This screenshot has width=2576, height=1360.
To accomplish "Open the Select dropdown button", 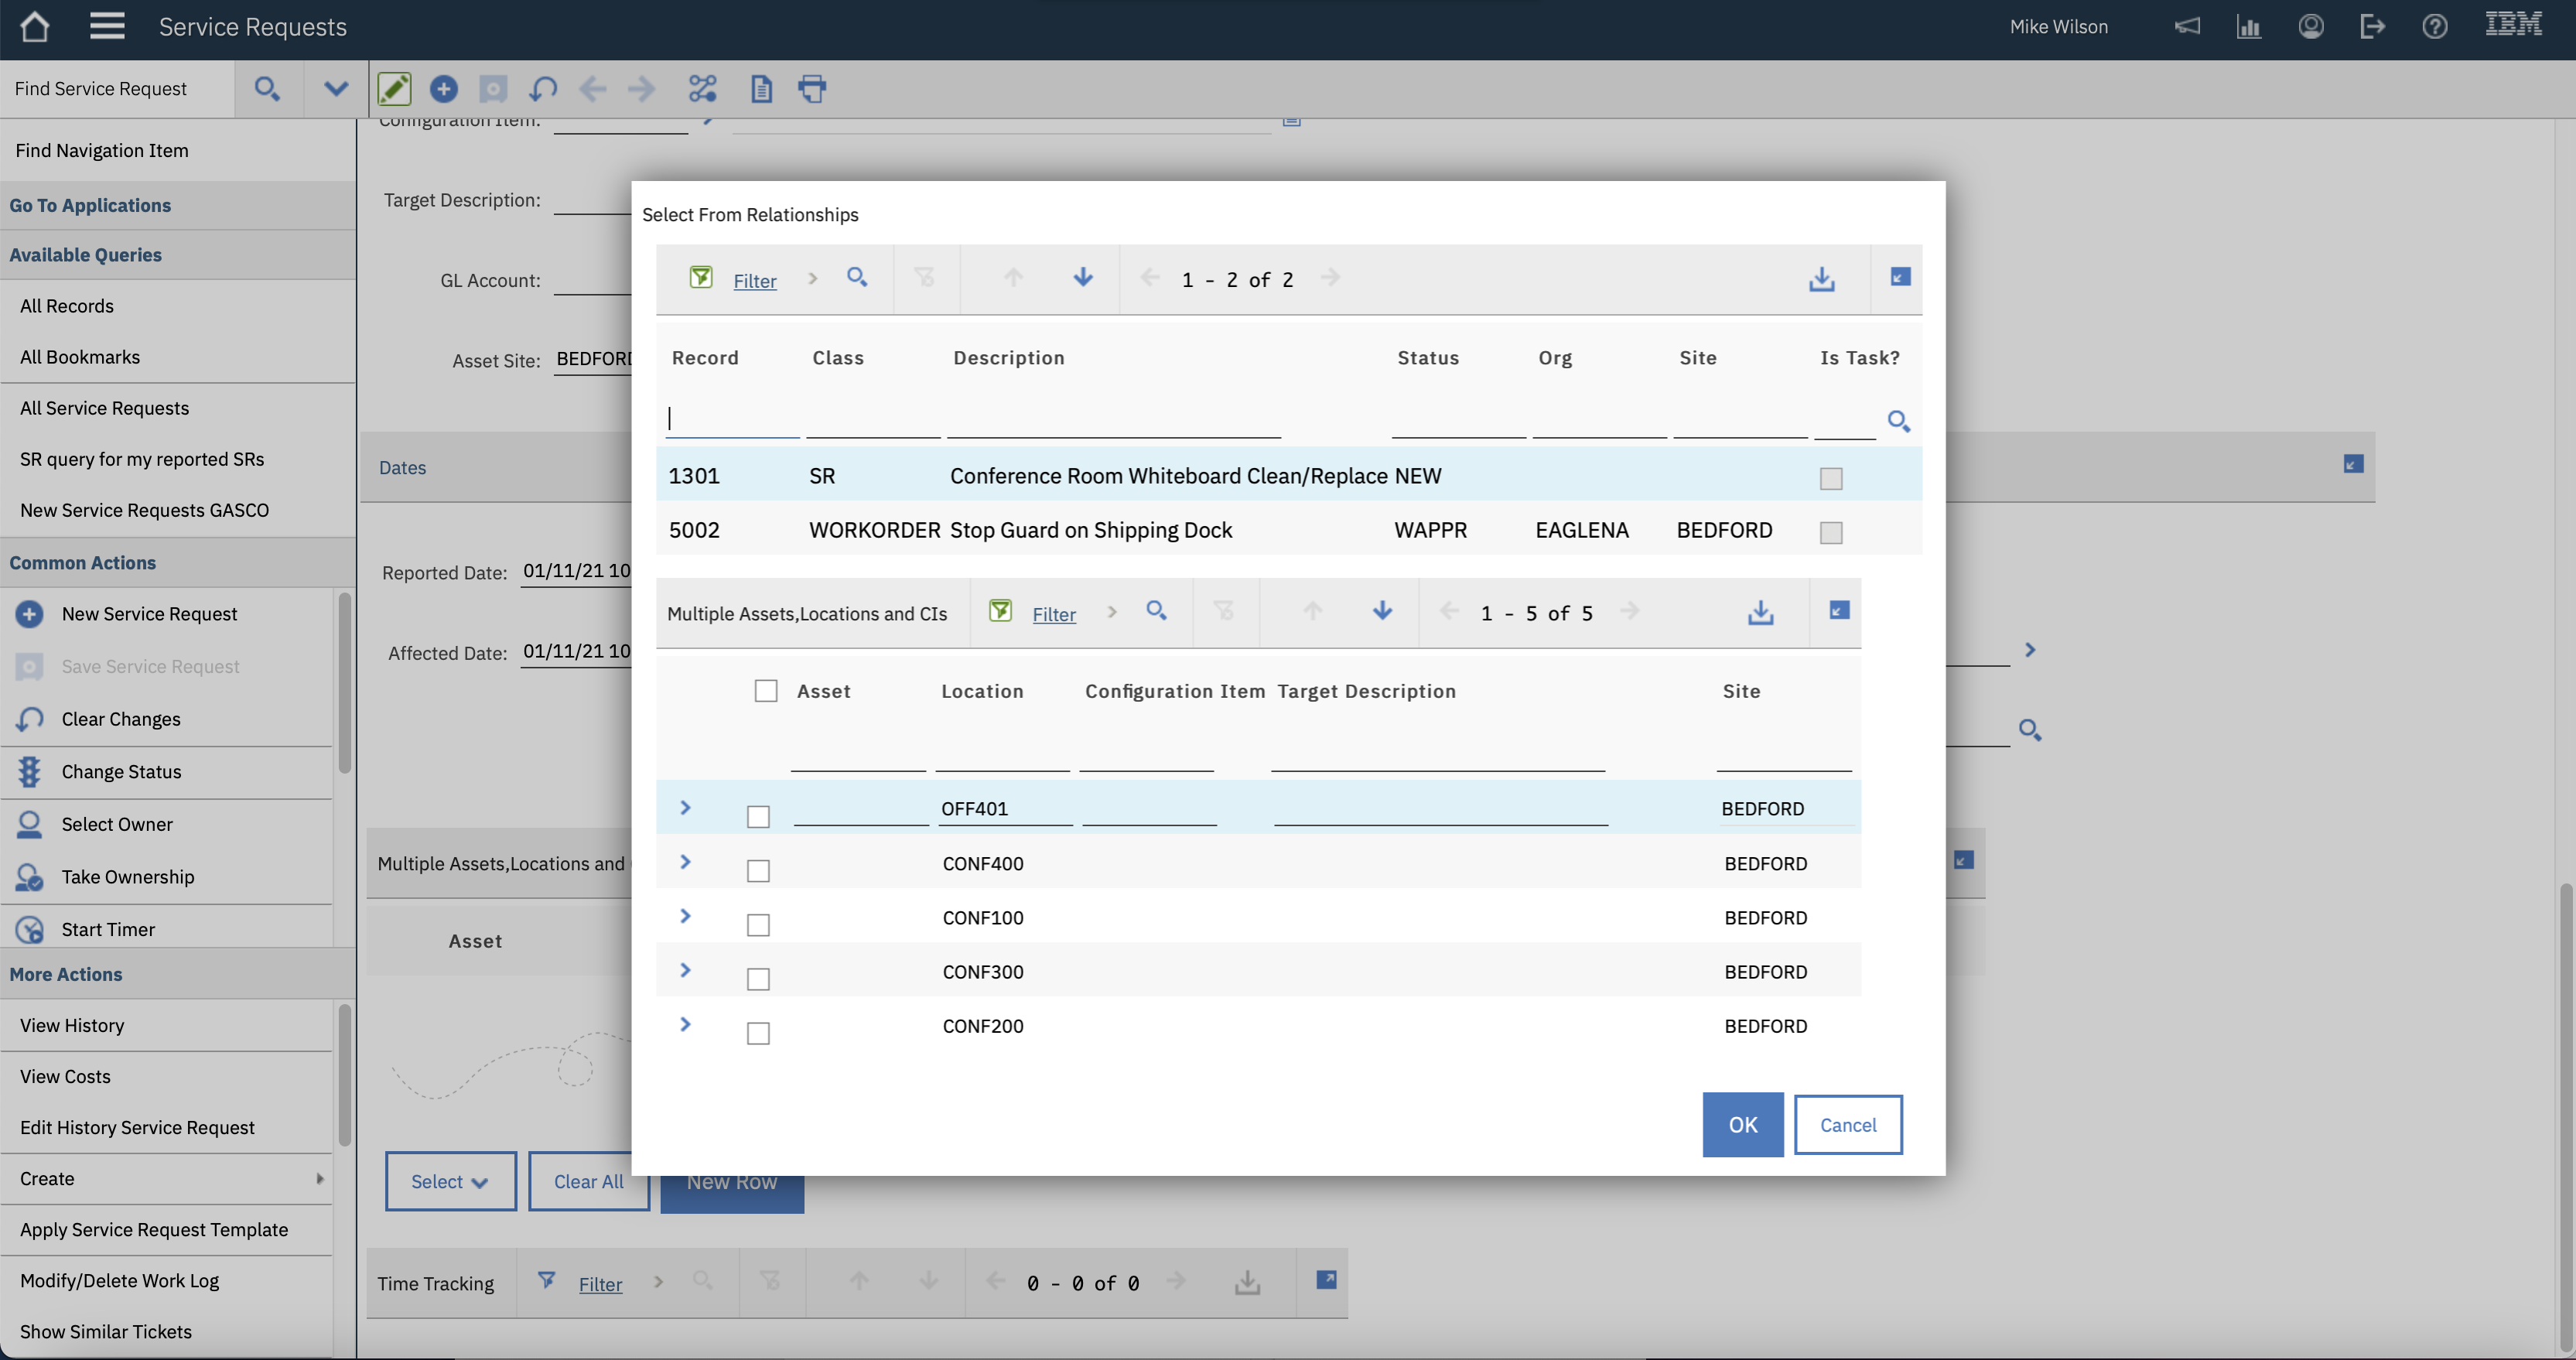I will click(x=450, y=1181).
